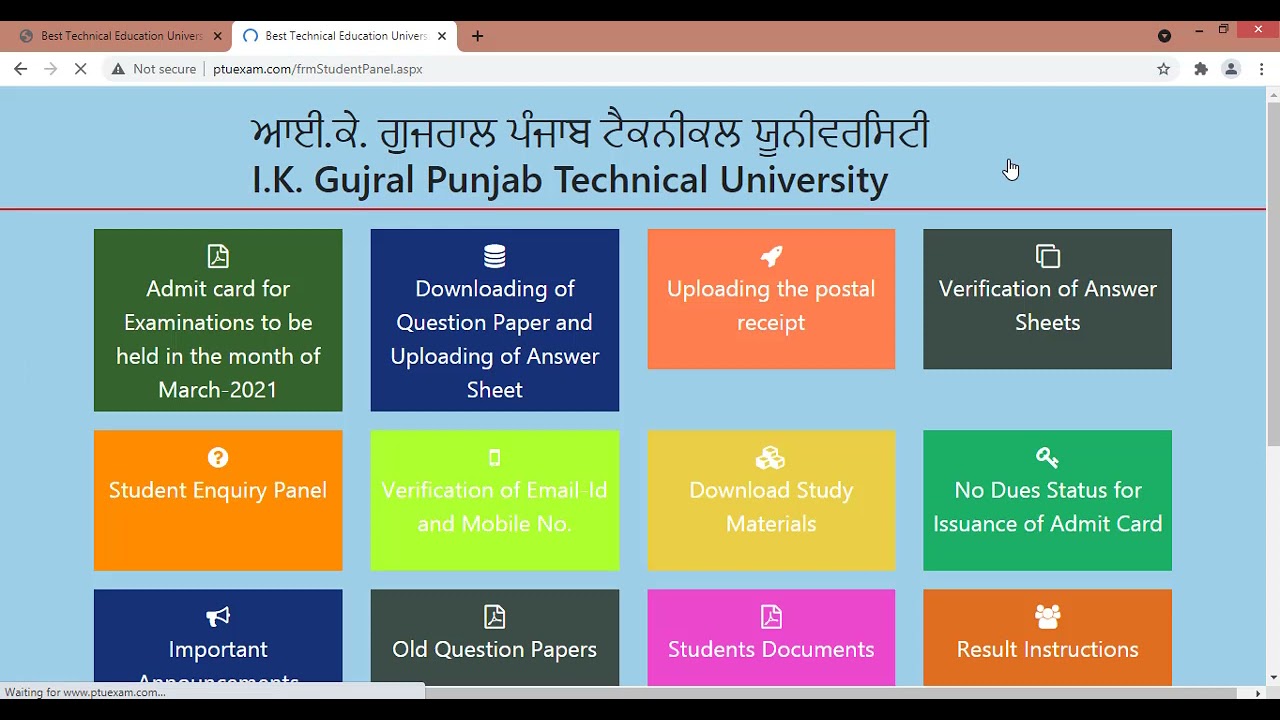Image resolution: width=1280 pixels, height=720 pixels.
Task: Click the Not secure warning icon
Action: pos(118,69)
